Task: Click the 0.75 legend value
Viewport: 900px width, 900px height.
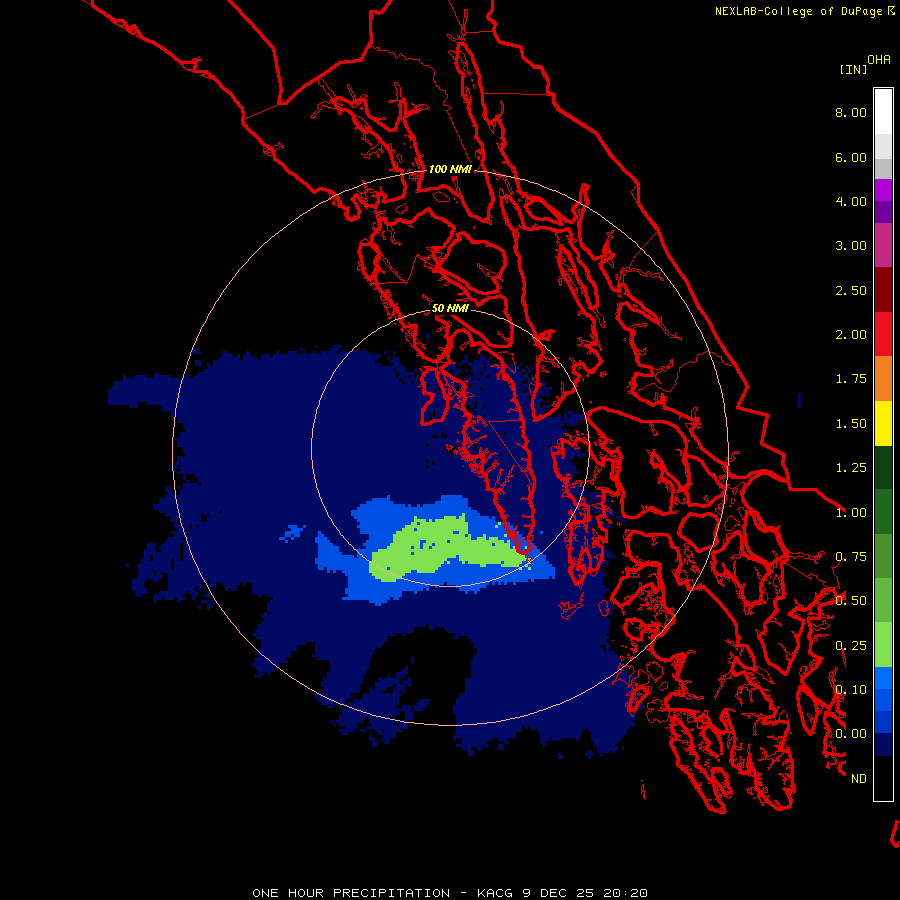Action: [851, 557]
